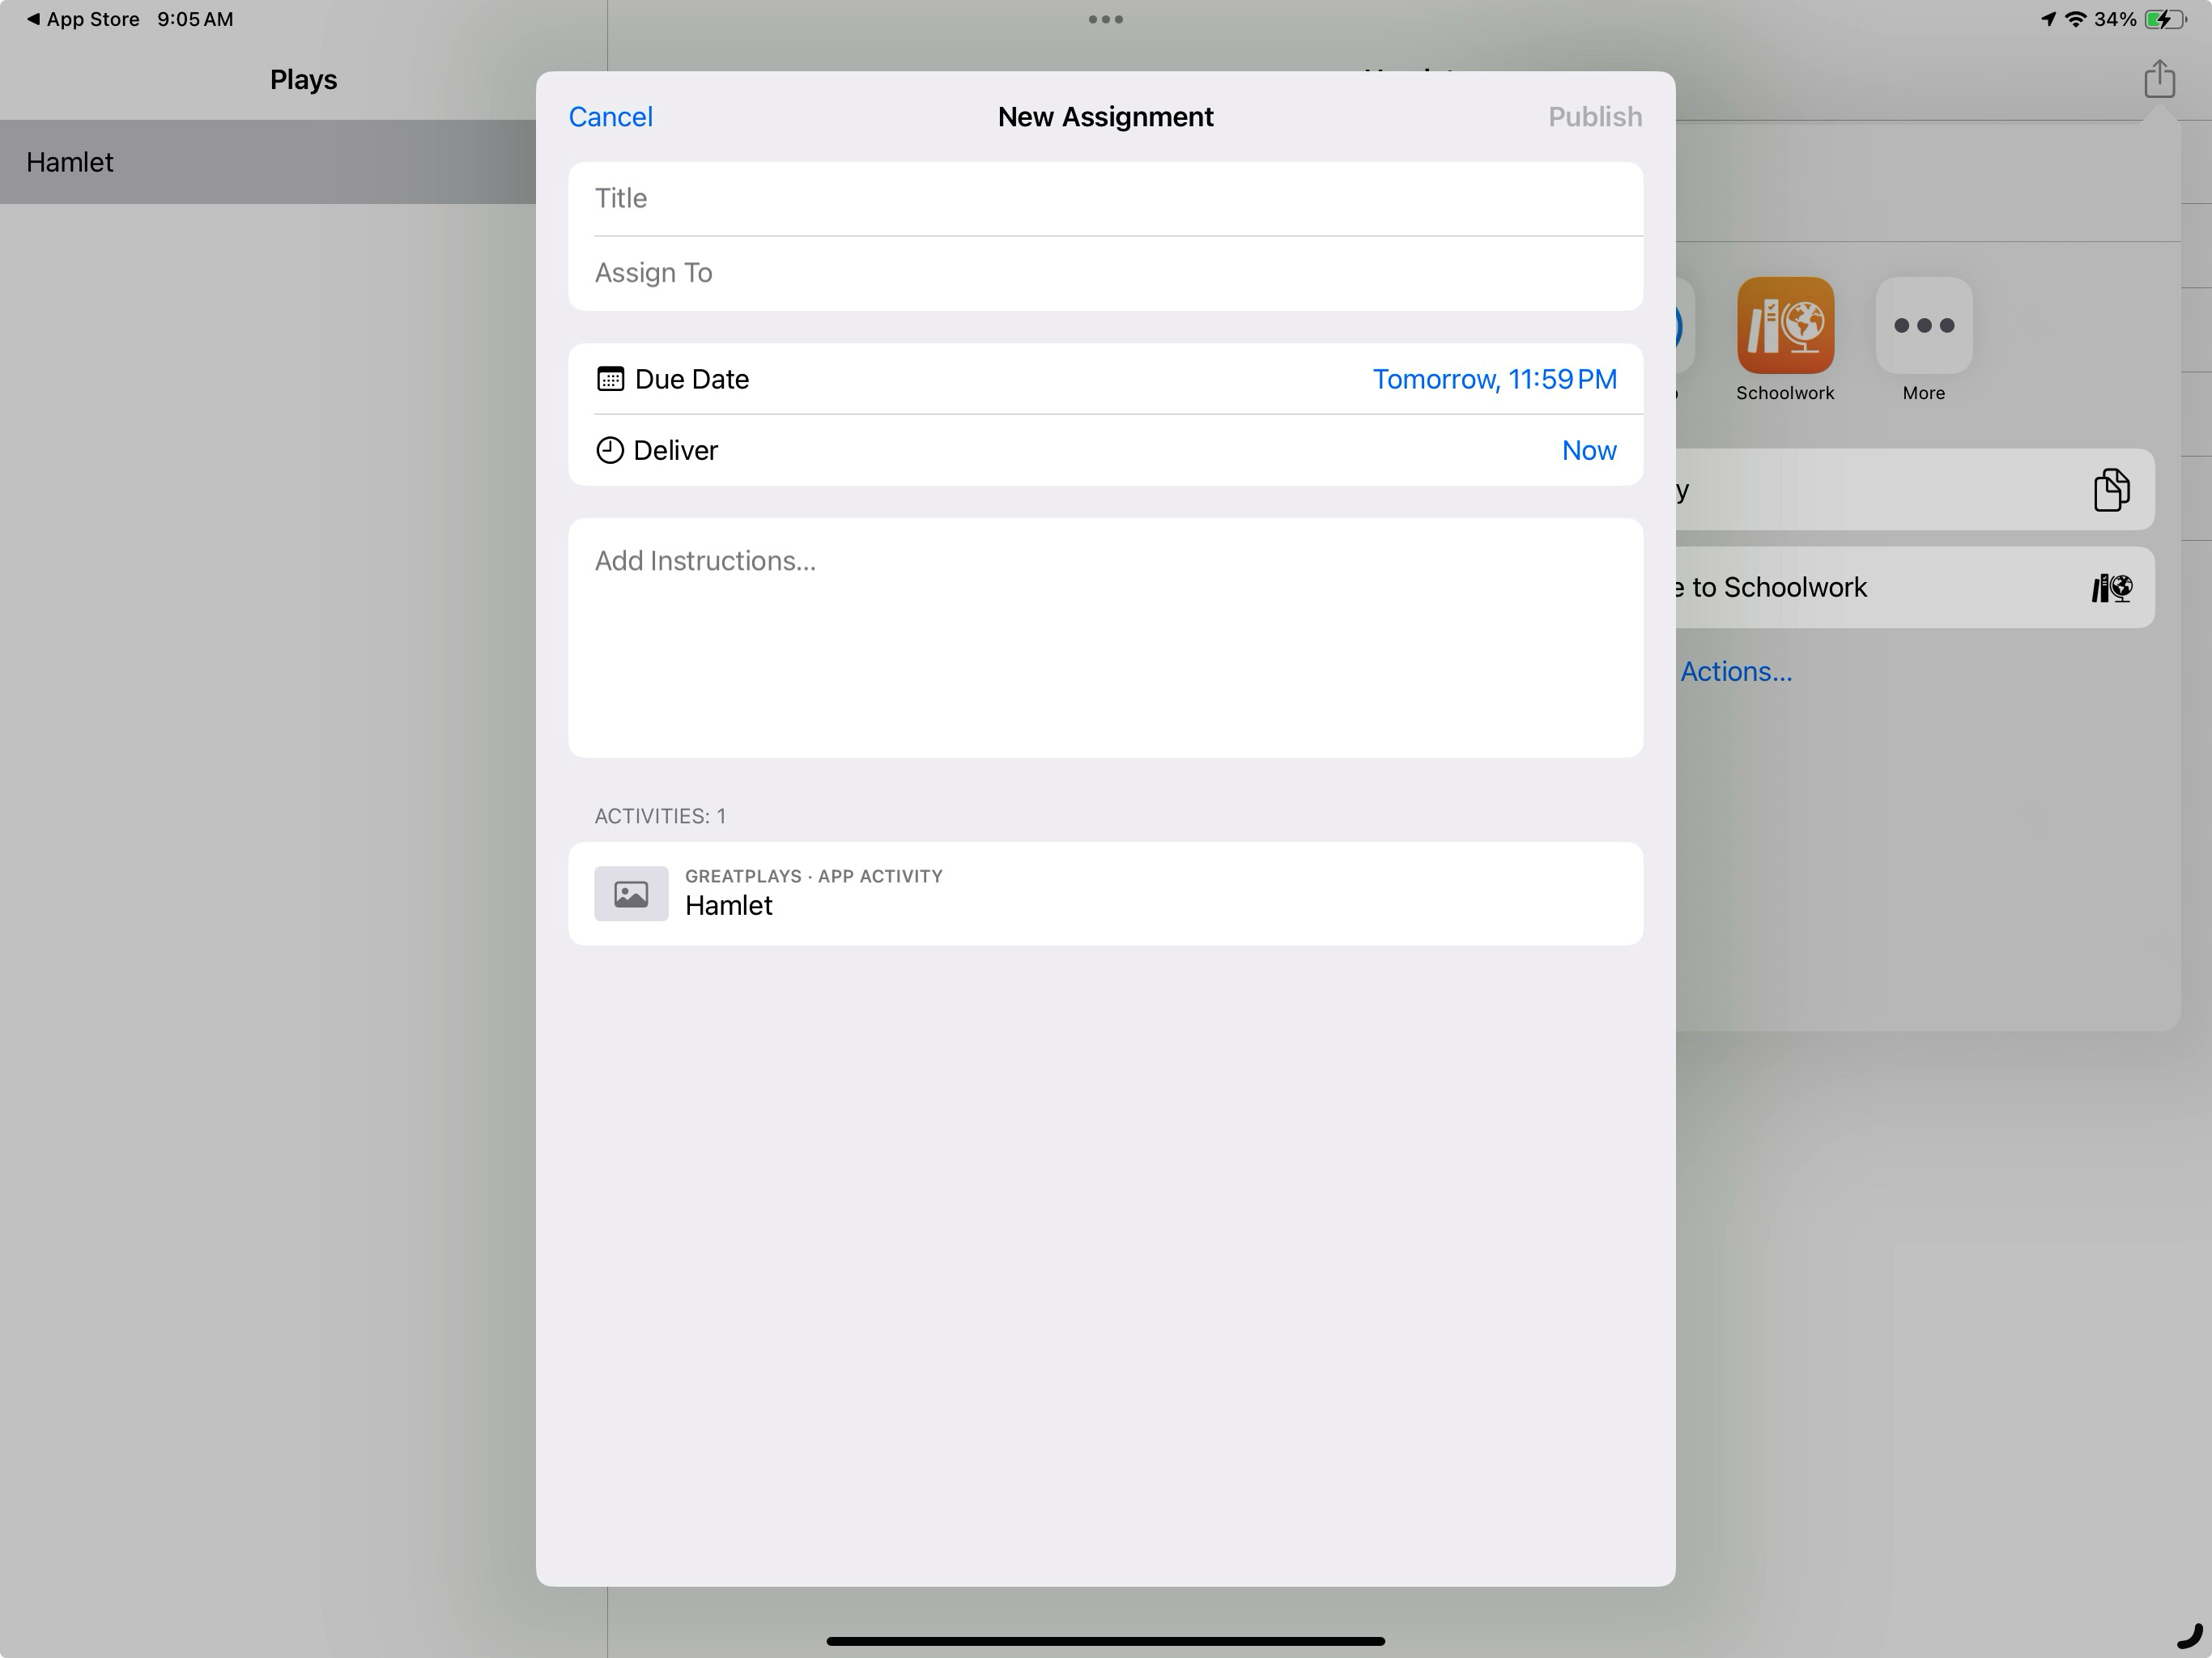
Task: Tap the image placeholder icon on the Hamlet activity
Action: (x=631, y=893)
